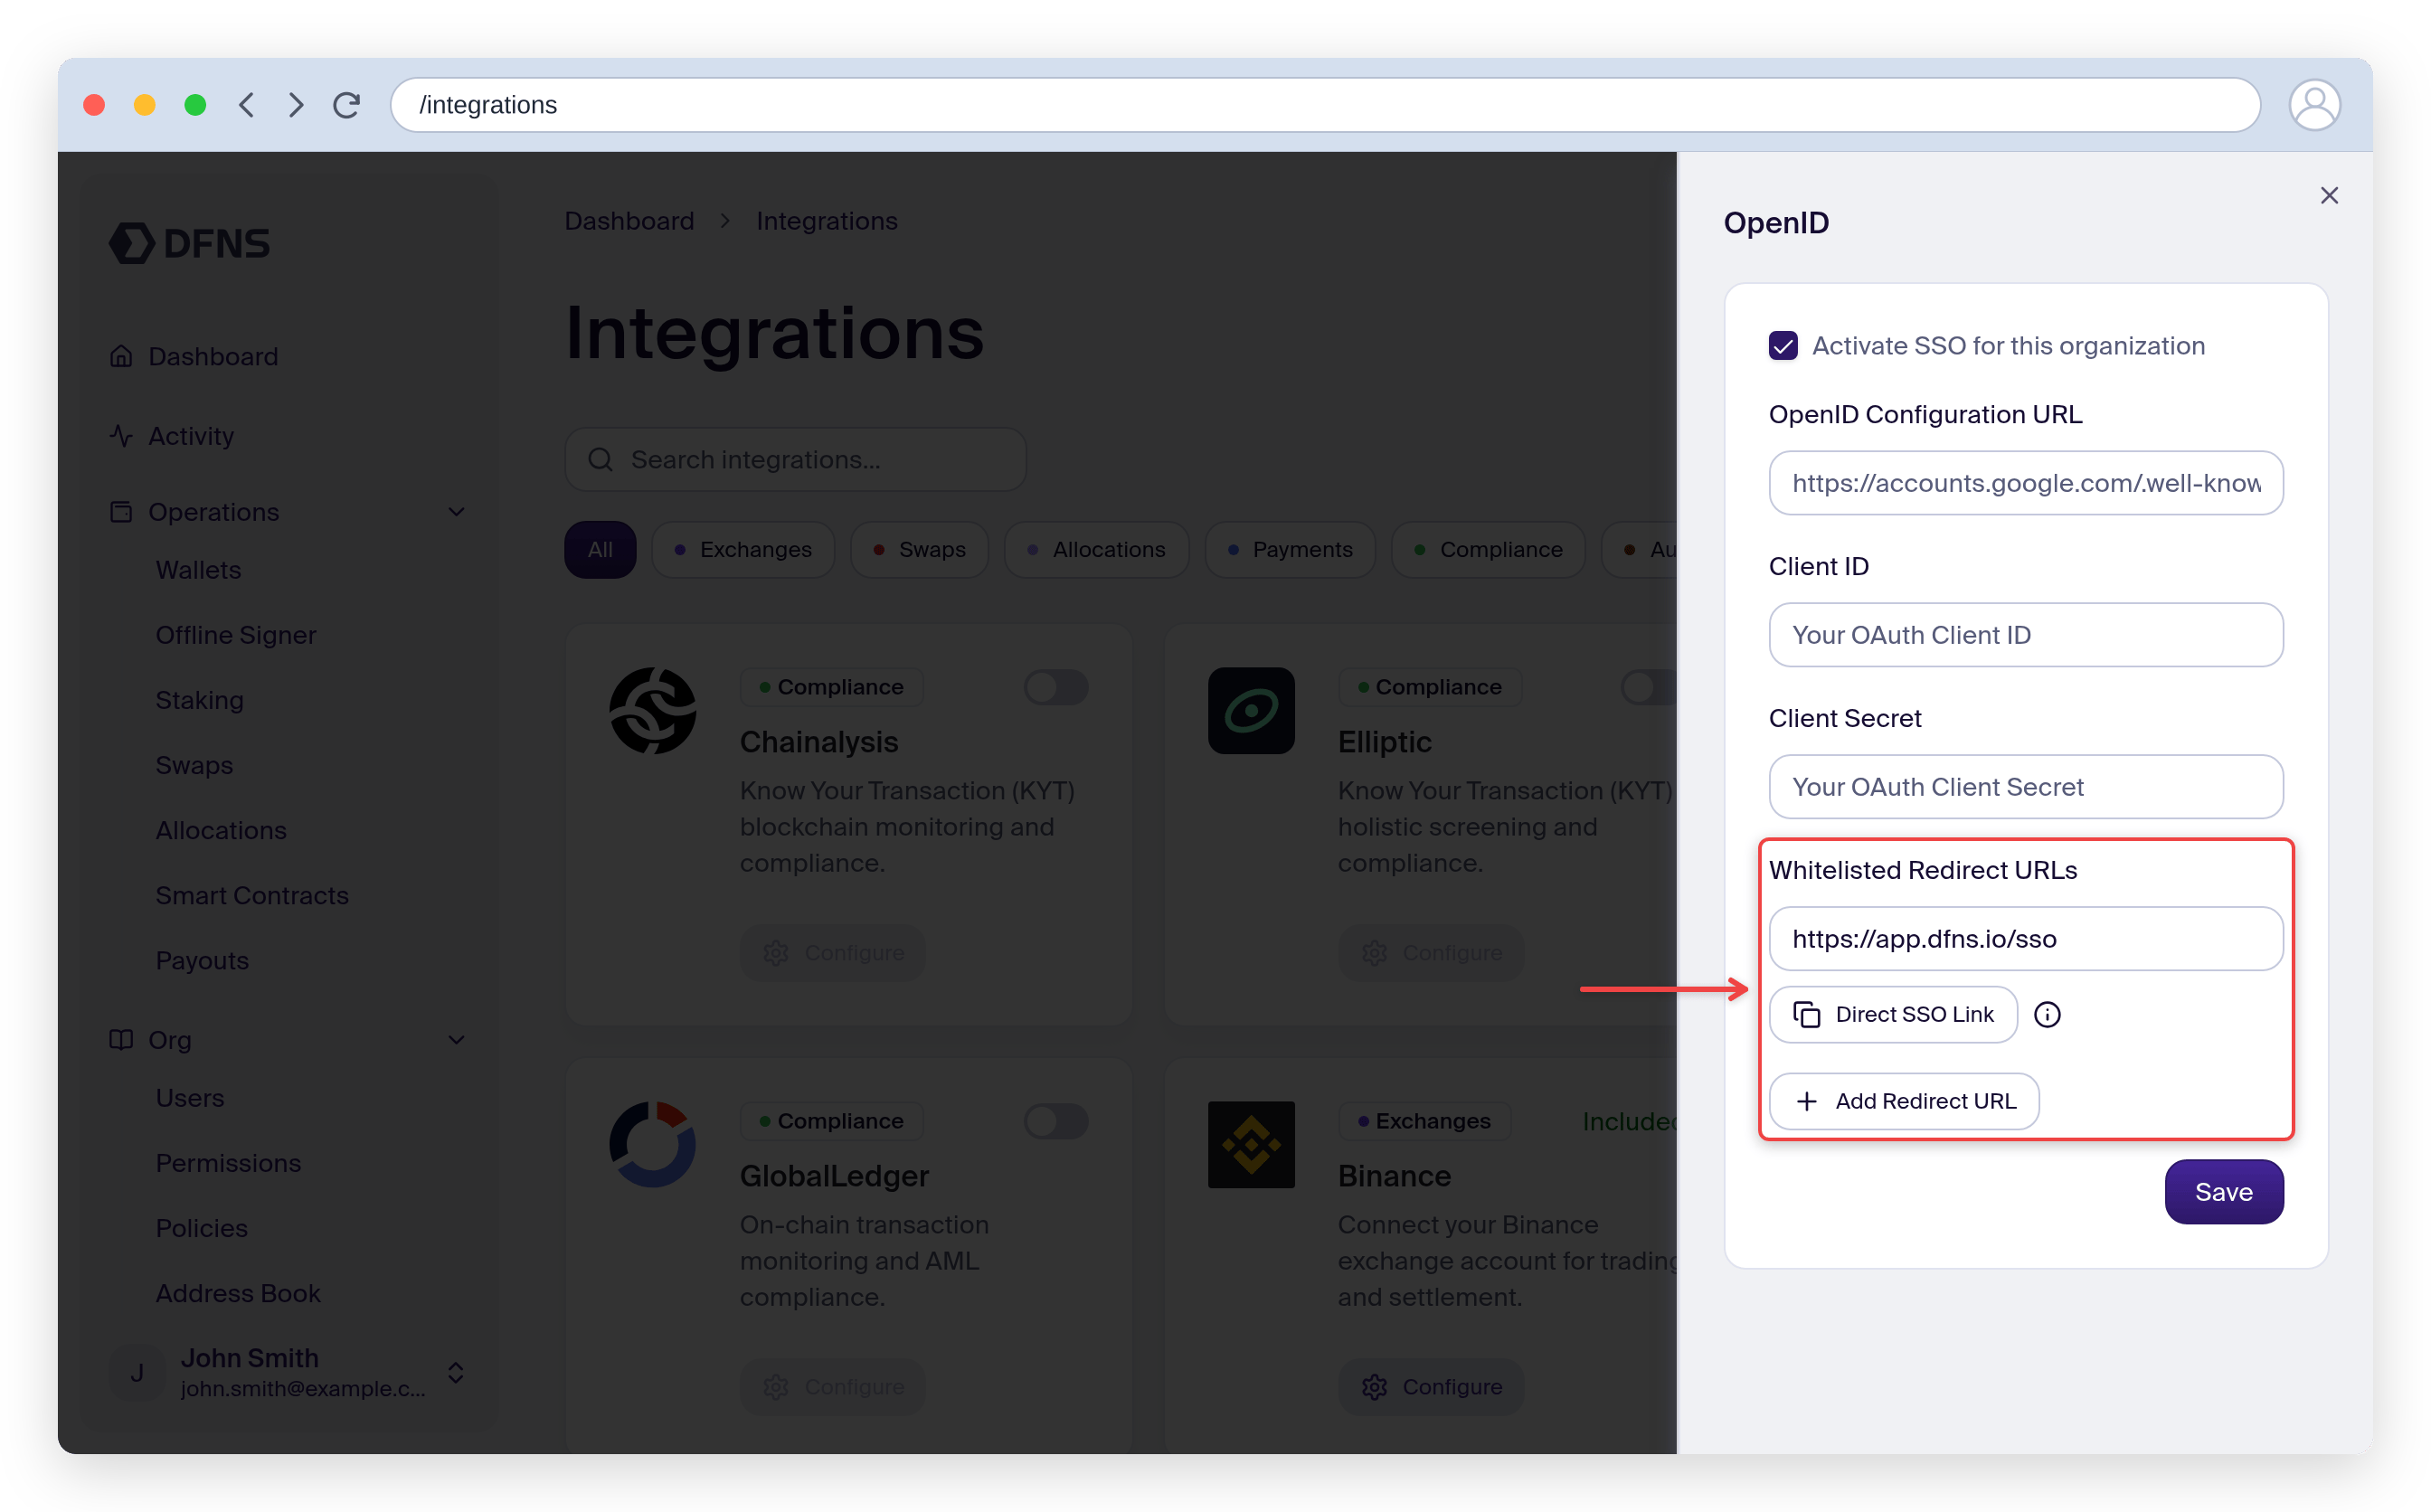Screen dimensions: 2431x1512
Task: Filter by Compliance category
Action: 1488,550
